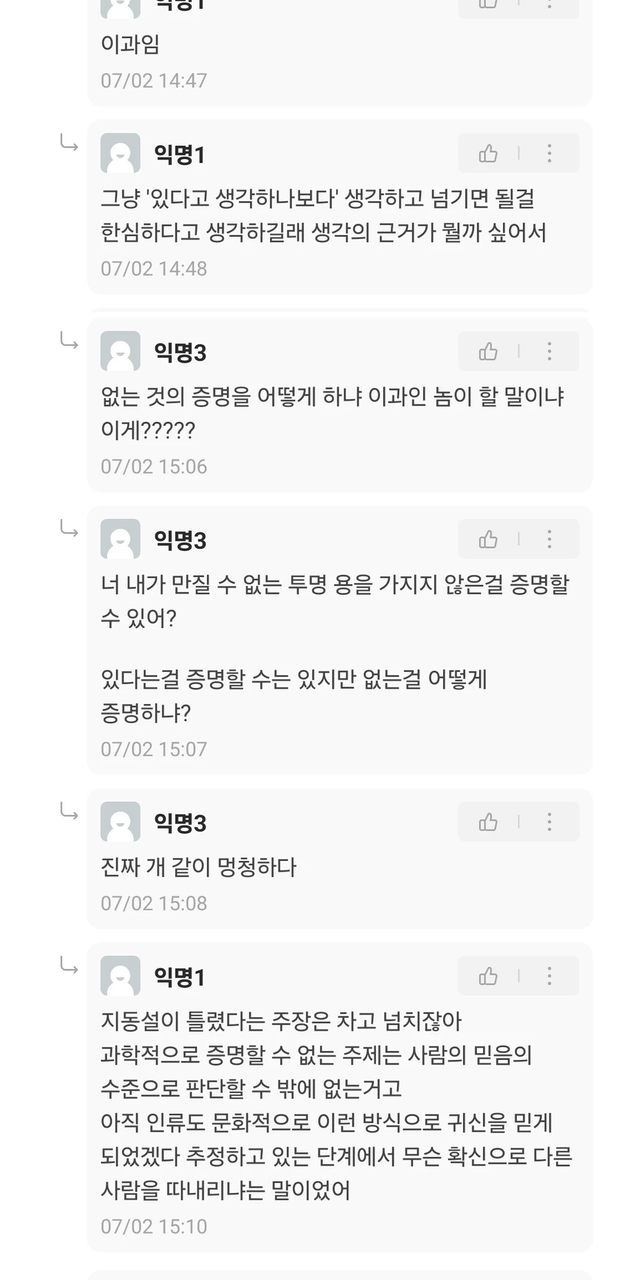Like the '진짜 개 같이 멍청하다' comment
This screenshot has width=640, height=1280.
pos(488,823)
